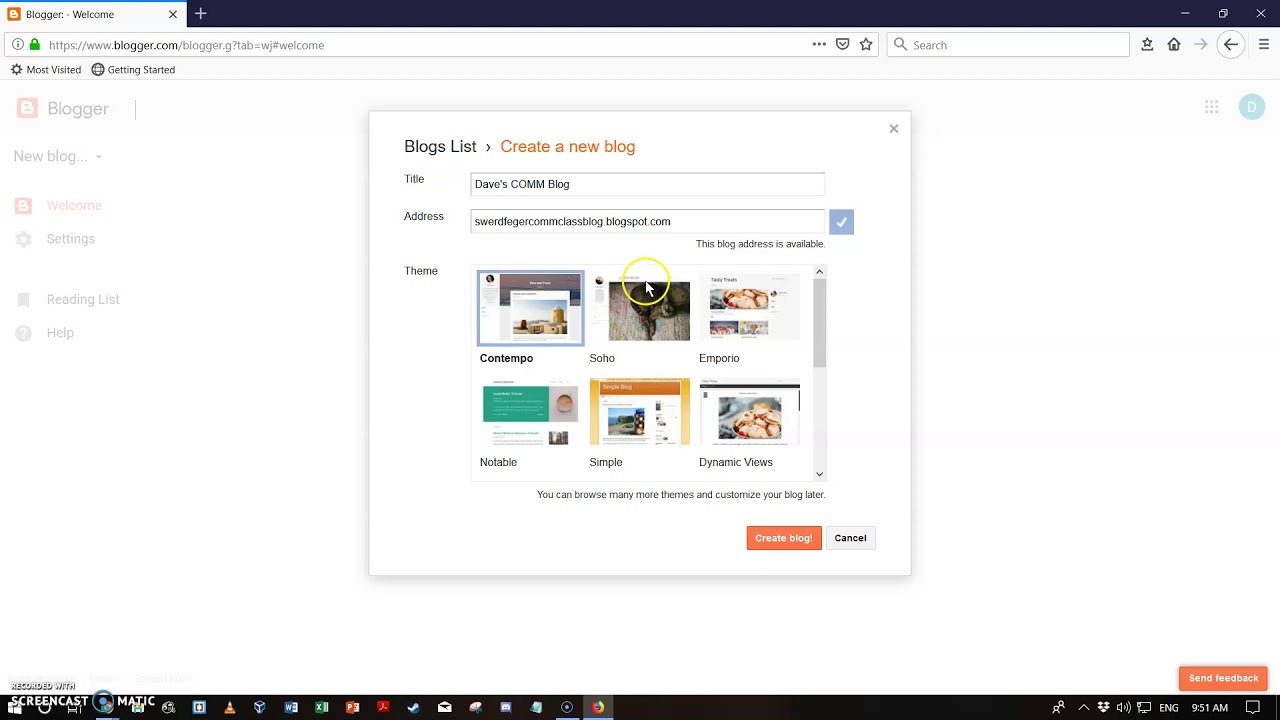Choose the Emporio theme thumbnail
This screenshot has width=1280, height=720.
tap(750, 308)
